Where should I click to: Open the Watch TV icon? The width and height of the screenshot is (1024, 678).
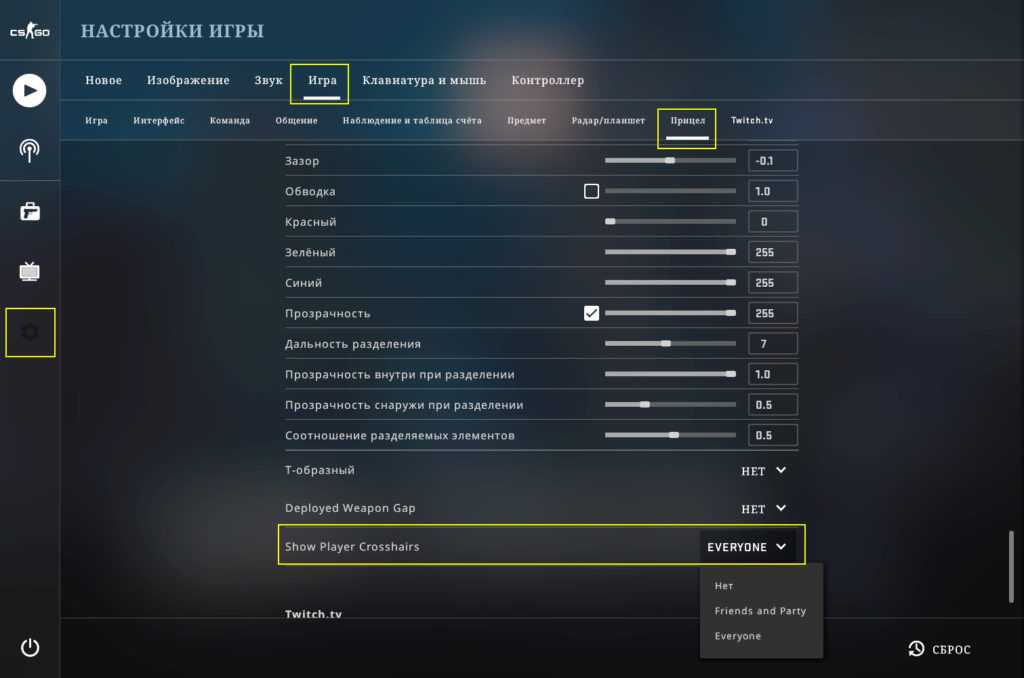click(x=29, y=271)
